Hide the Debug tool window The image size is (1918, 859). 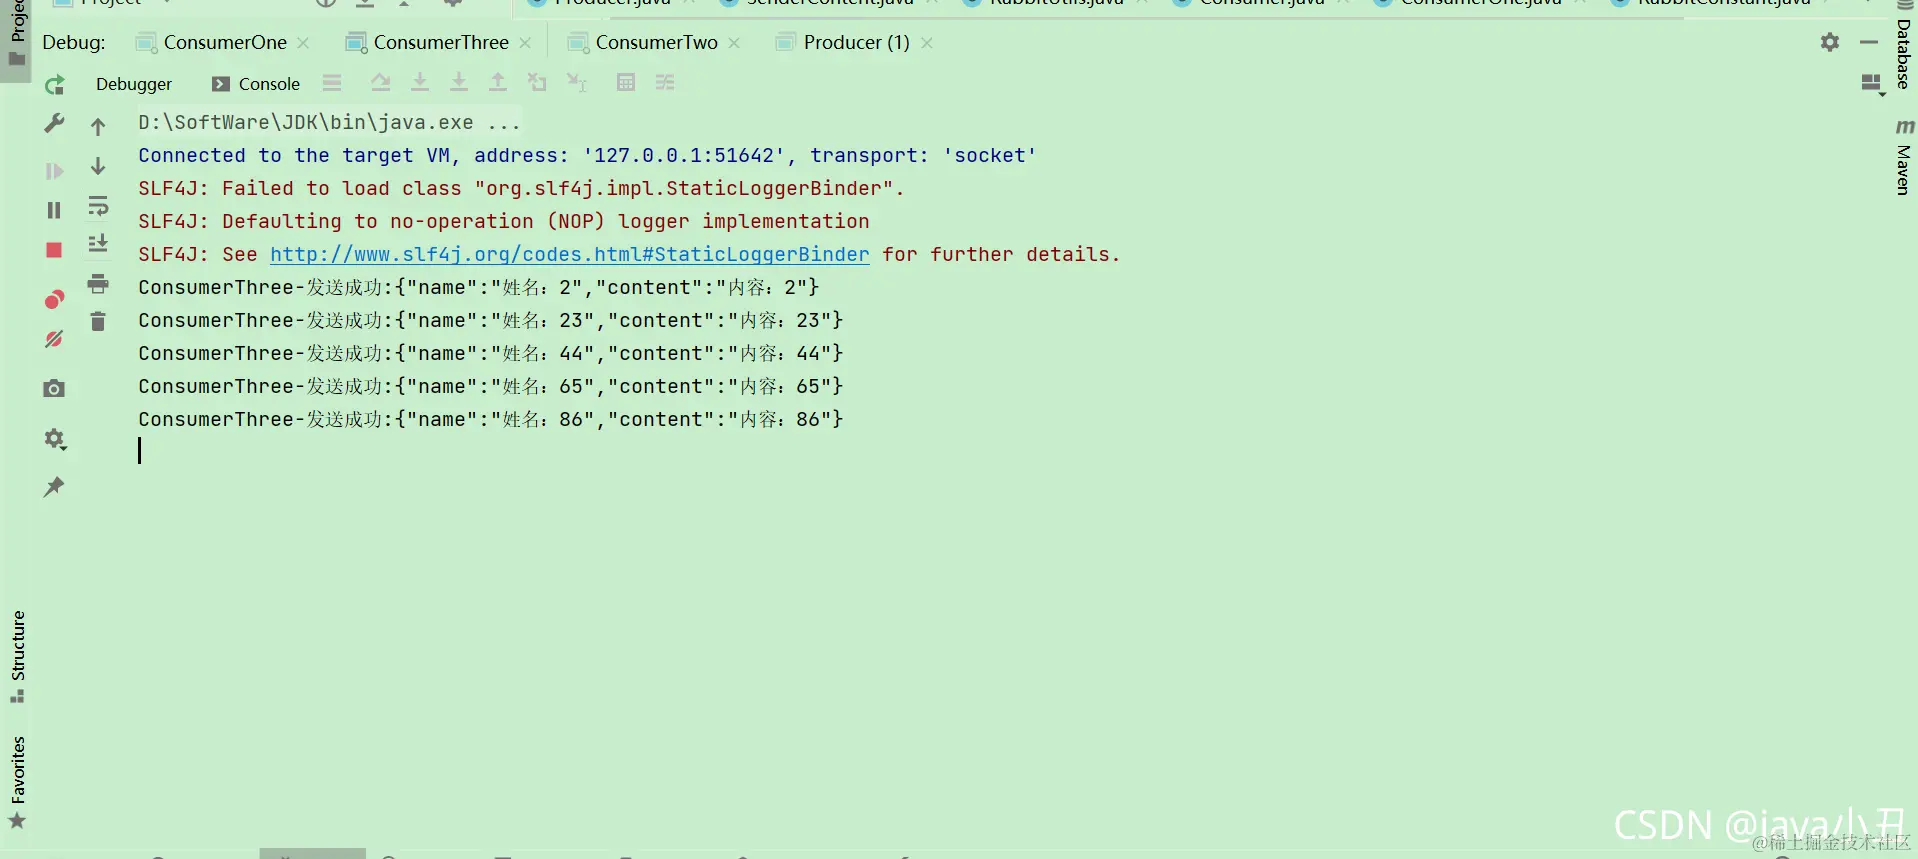tap(1869, 42)
